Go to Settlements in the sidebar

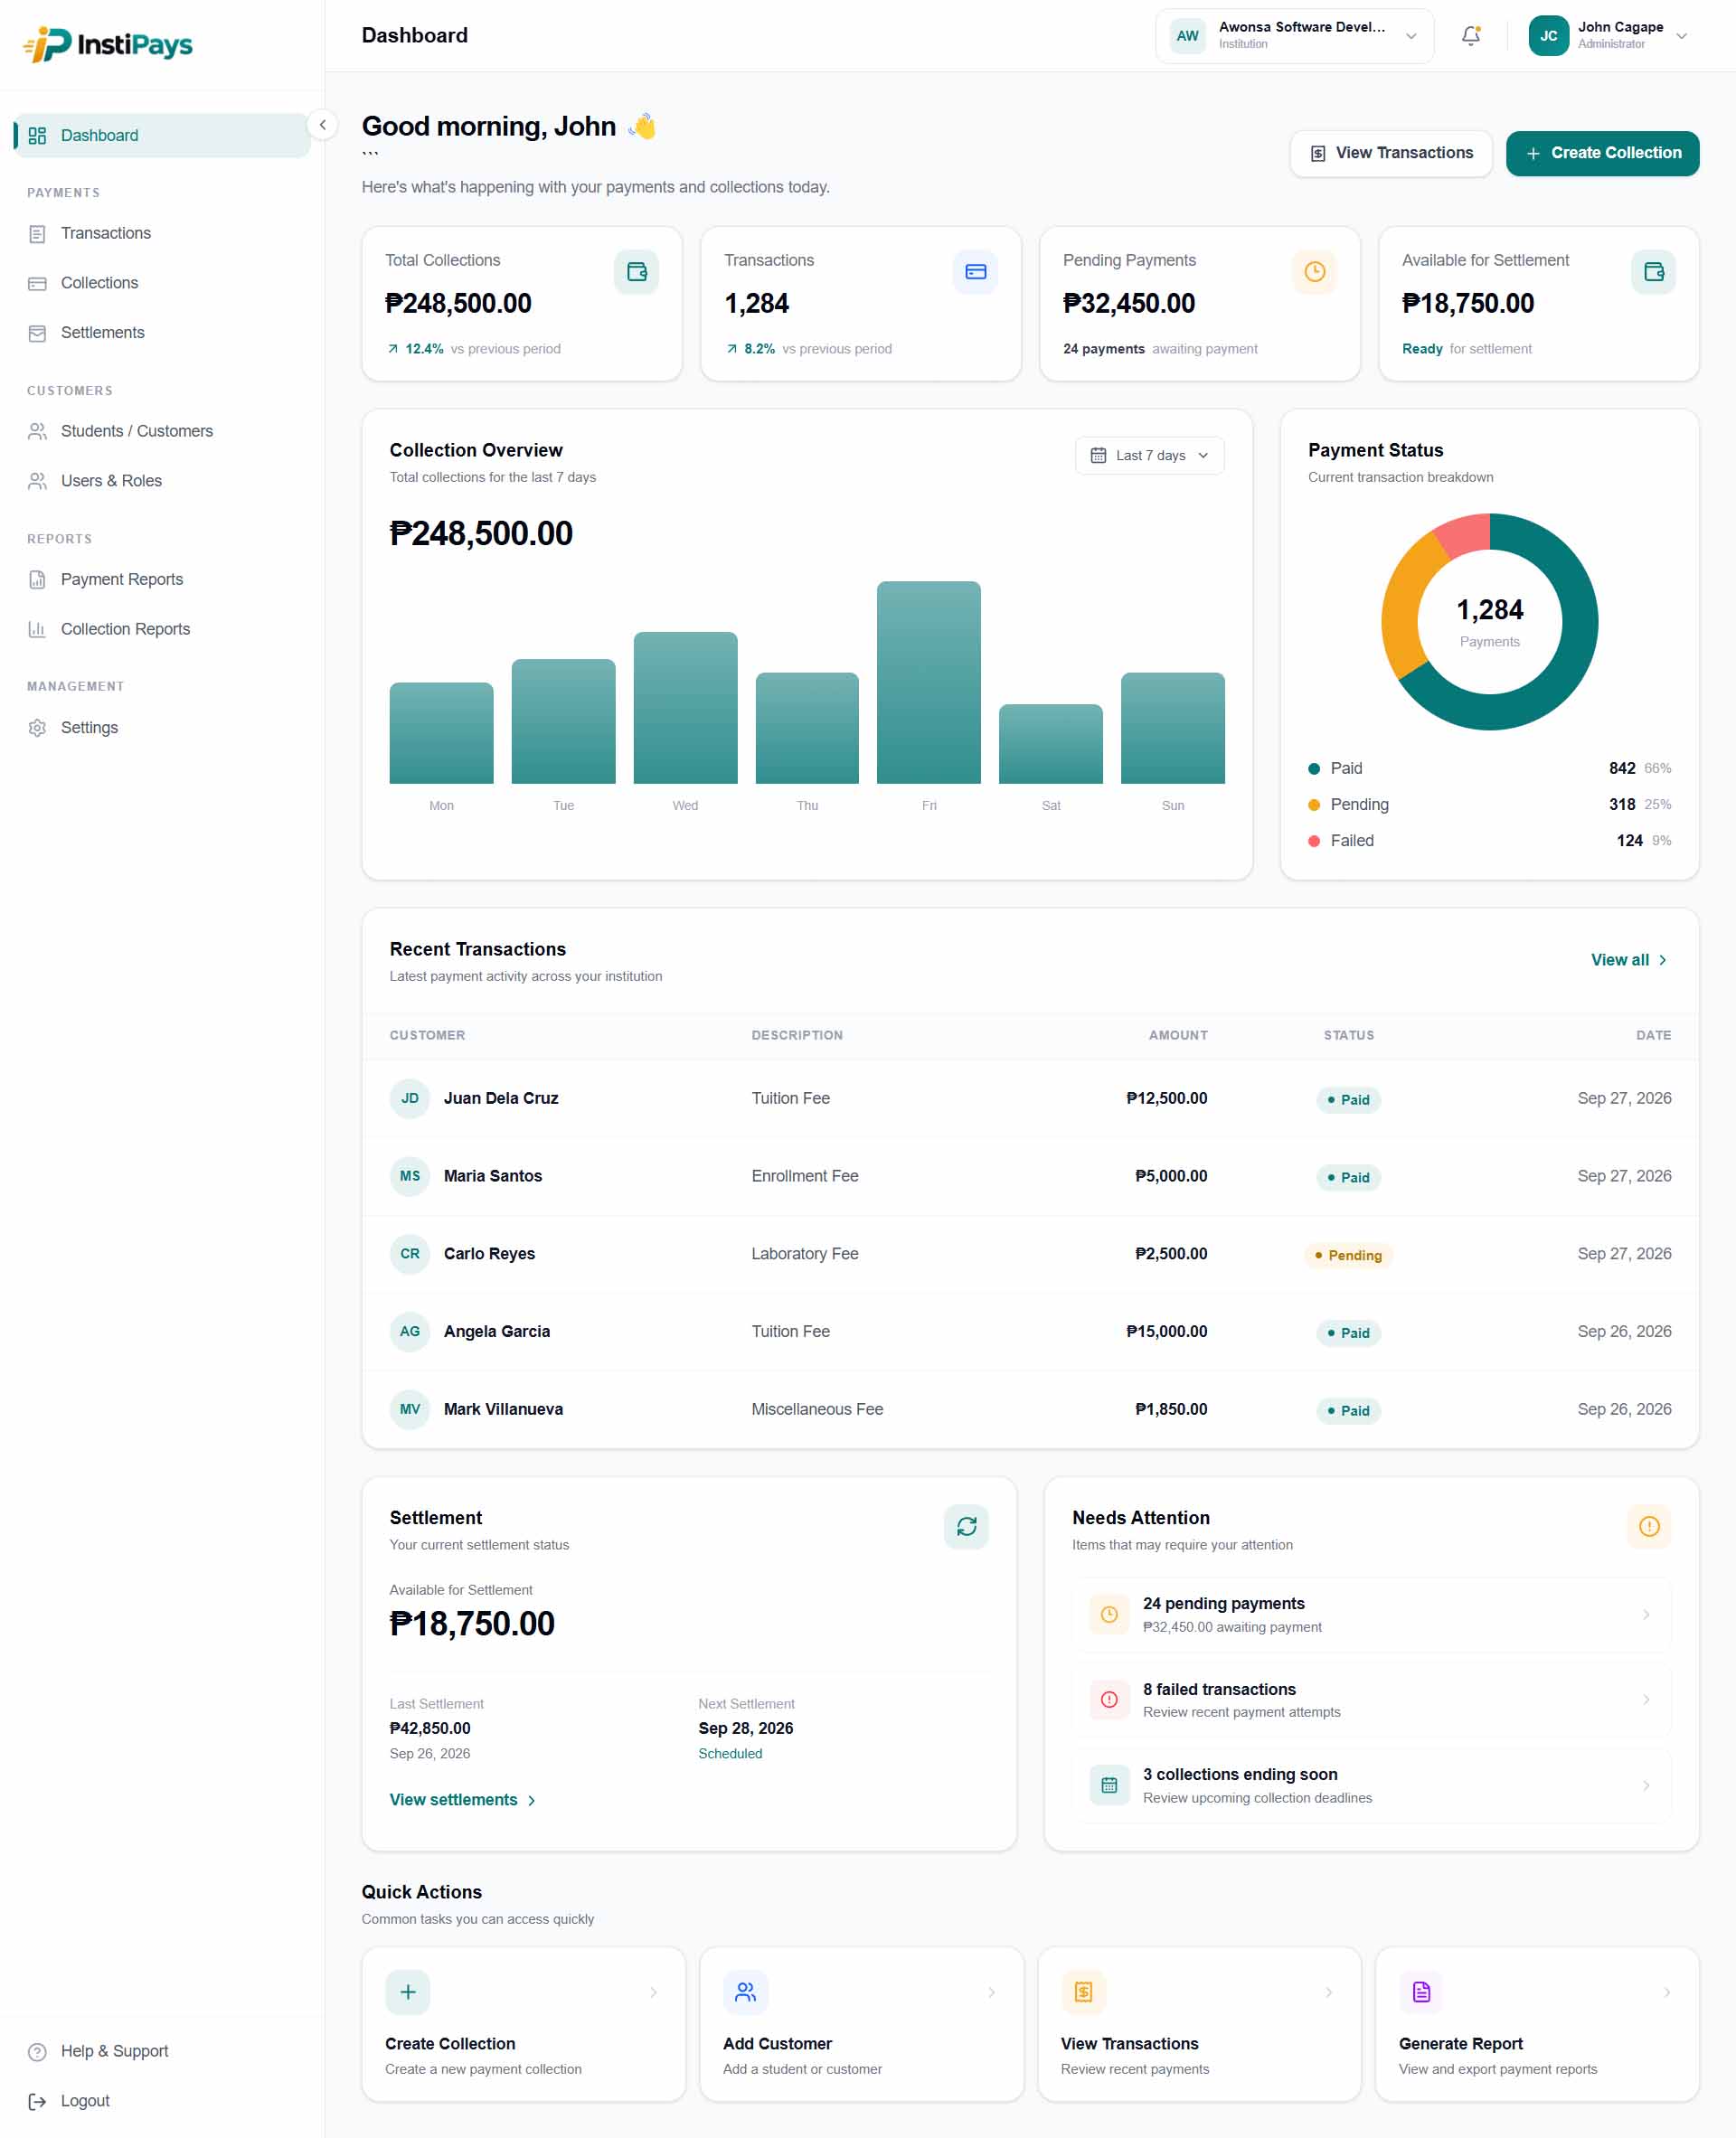pyautogui.click(x=162, y=333)
